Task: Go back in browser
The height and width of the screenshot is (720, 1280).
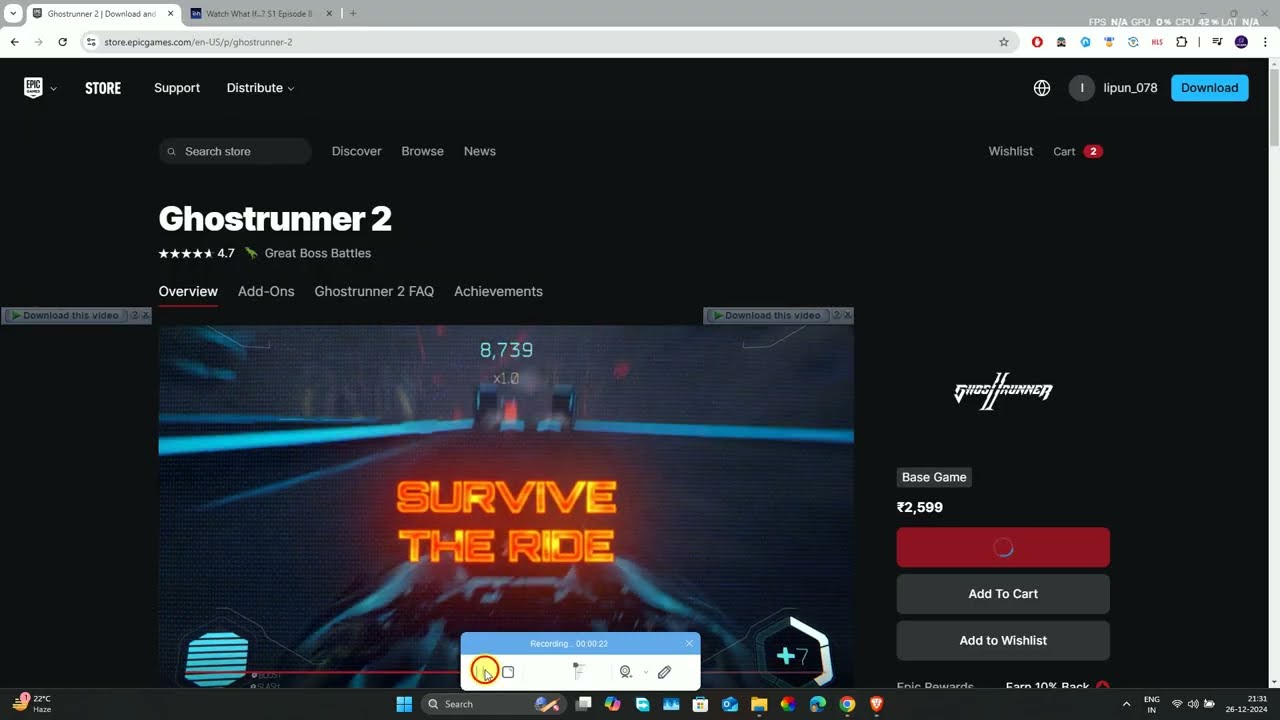Action: (x=14, y=42)
